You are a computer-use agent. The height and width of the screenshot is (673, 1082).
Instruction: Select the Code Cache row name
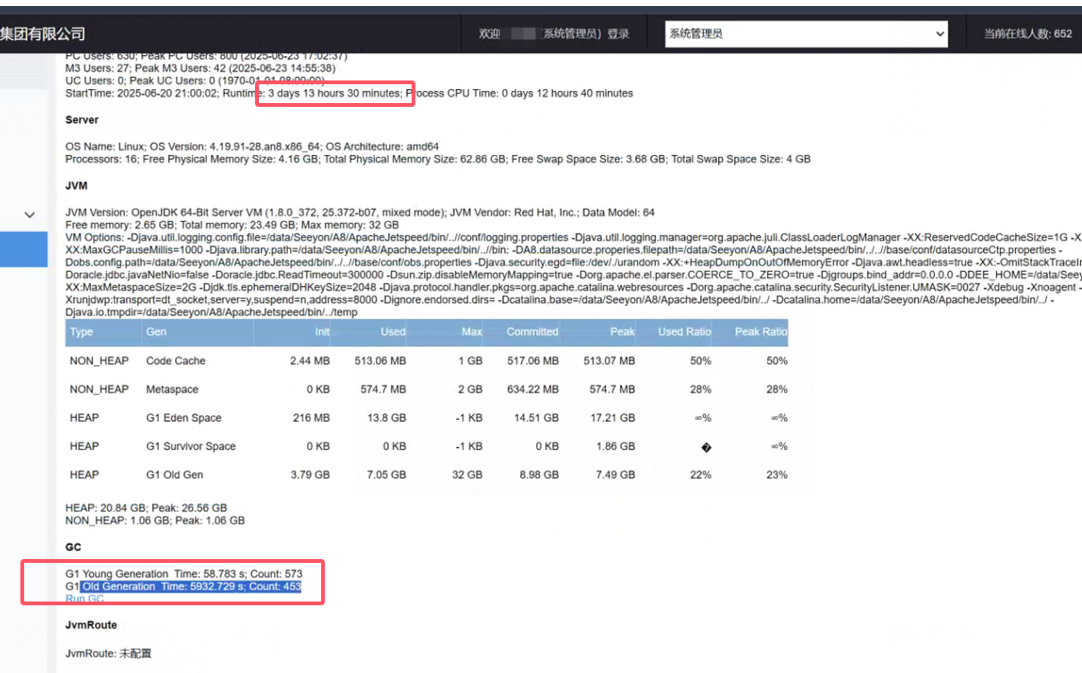pos(175,361)
